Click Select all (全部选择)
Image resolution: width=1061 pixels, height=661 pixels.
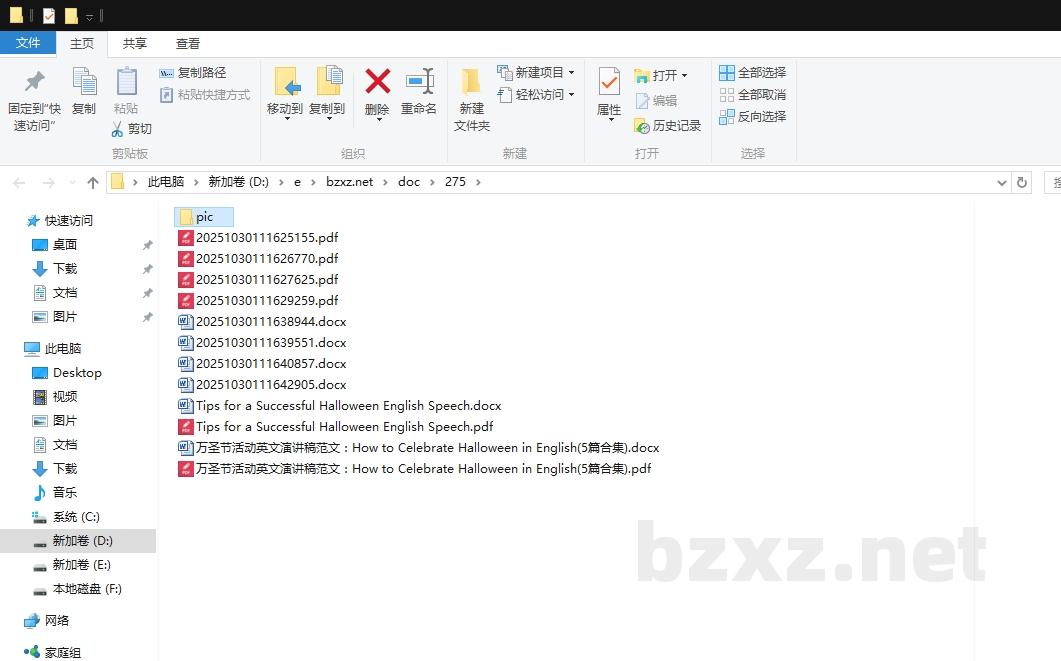point(752,73)
